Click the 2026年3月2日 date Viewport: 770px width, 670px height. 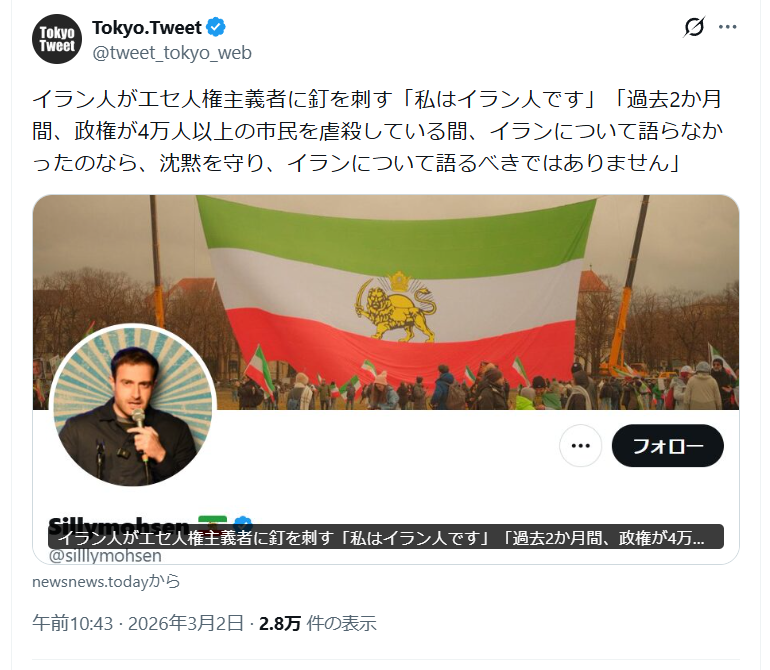coord(186,623)
